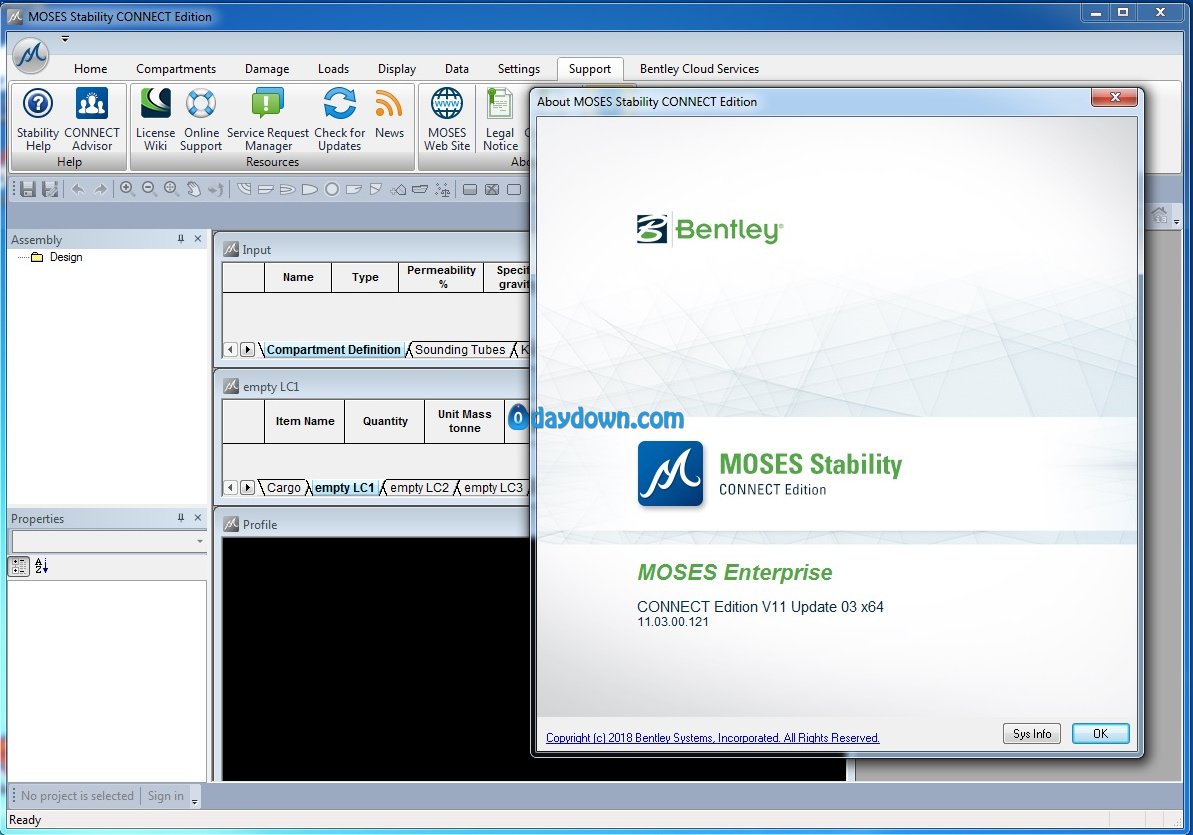Switch to the Cargo sheet tab
The height and width of the screenshot is (835, 1193).
(284, 487)
